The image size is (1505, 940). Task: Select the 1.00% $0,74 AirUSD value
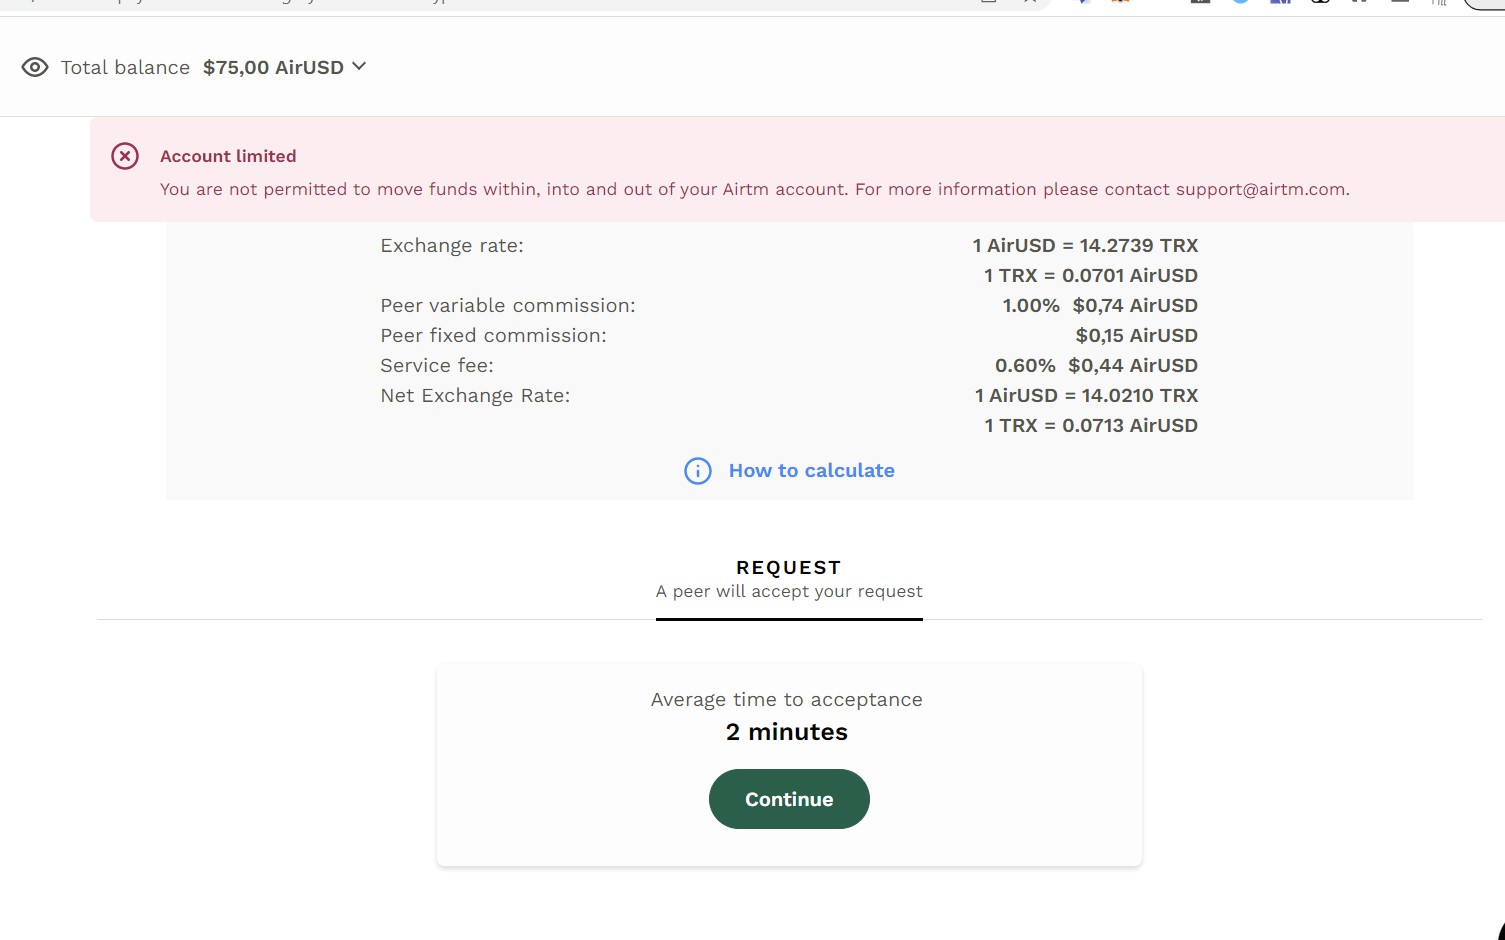click(x=1100, y=305)
